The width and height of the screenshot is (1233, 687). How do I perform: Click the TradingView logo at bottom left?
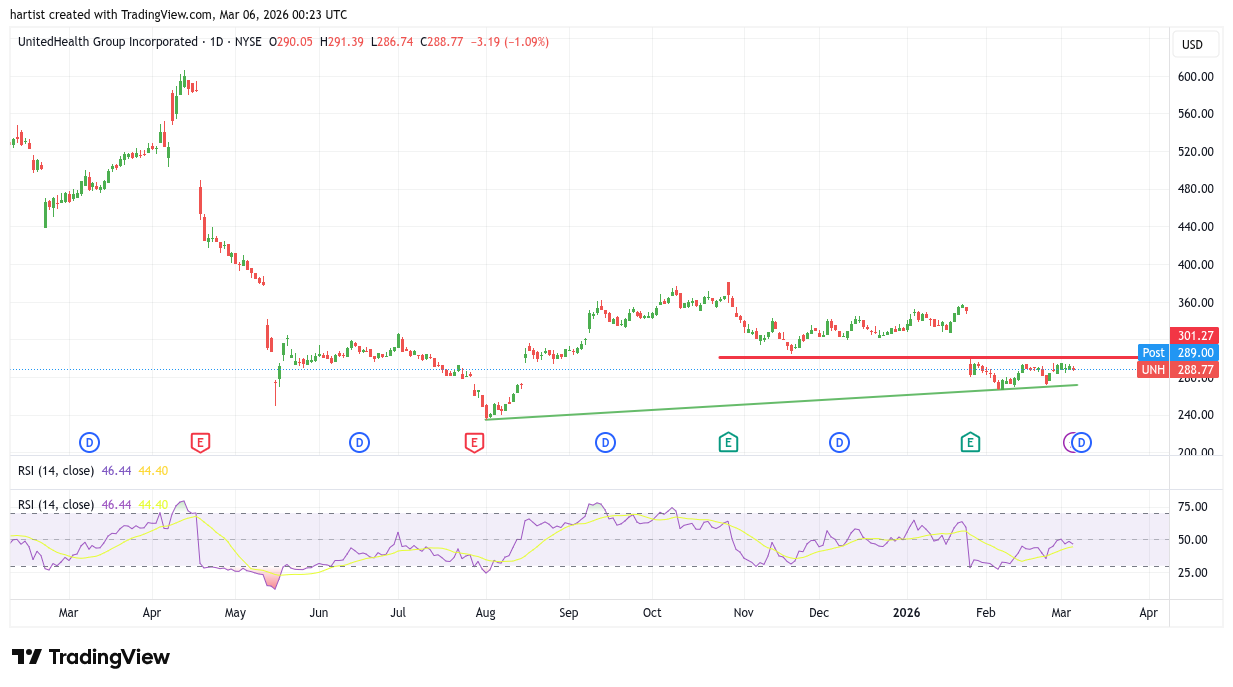pyautogui.click(x=91, y=657)
